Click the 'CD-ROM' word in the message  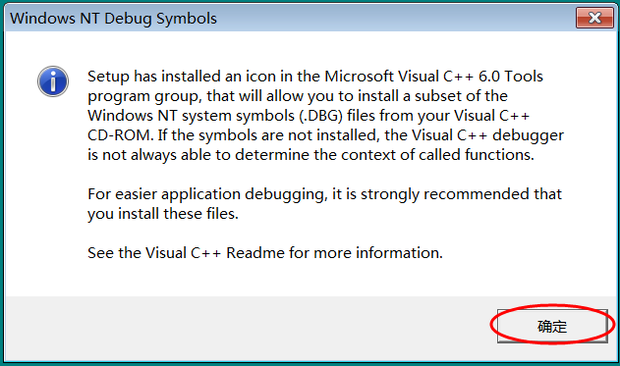120,135
